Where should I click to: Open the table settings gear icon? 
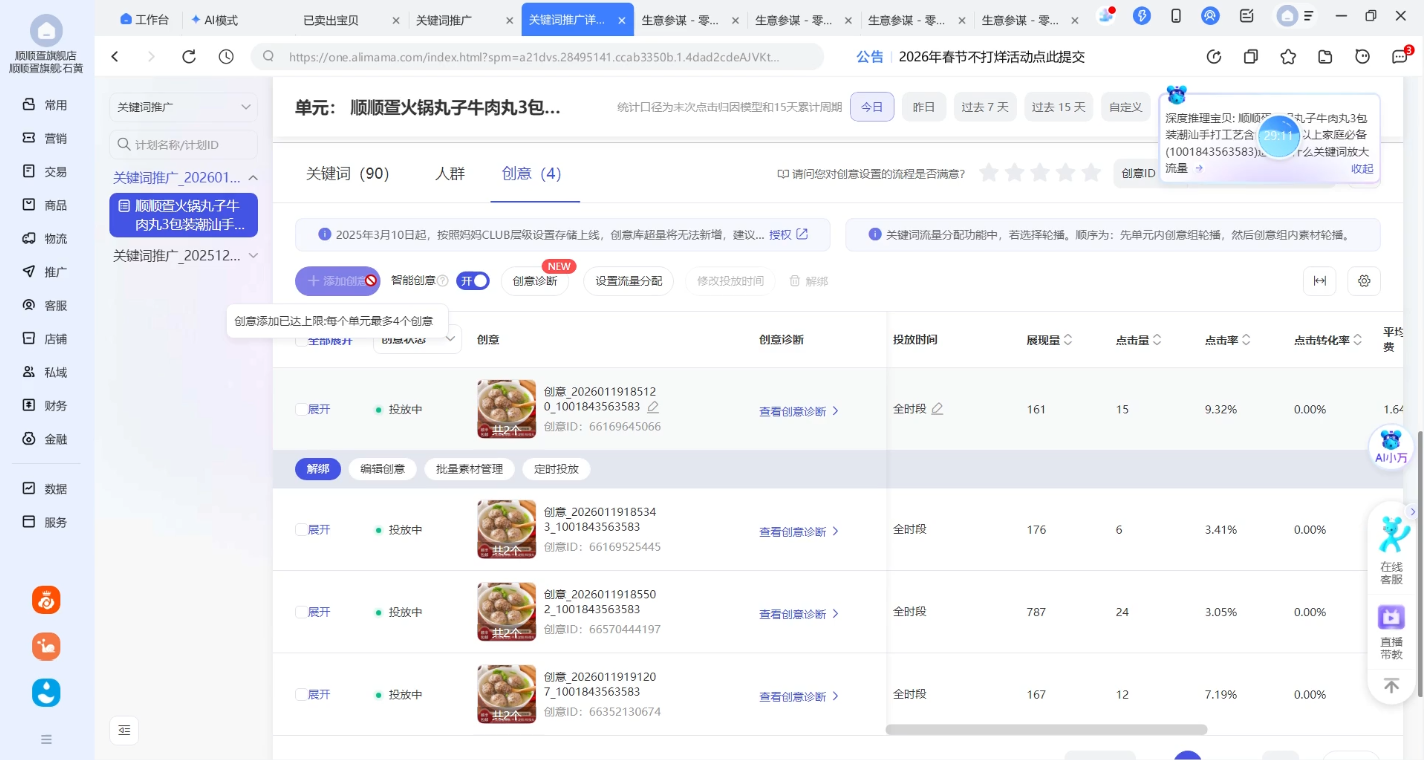(x=1364, y=281)
